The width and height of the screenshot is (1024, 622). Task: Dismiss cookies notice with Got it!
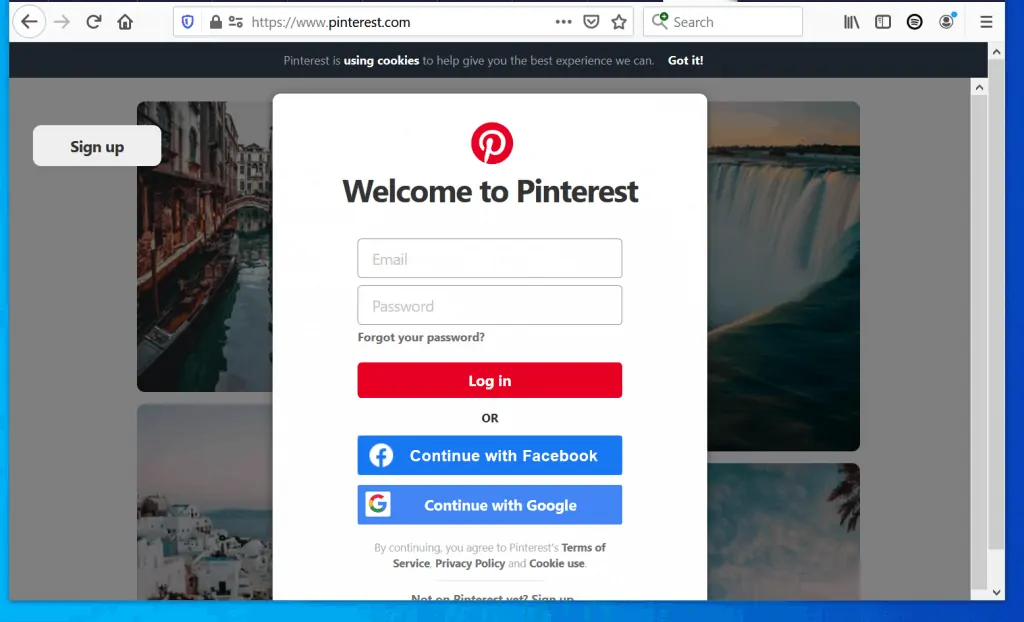click(x=685, y=60)
